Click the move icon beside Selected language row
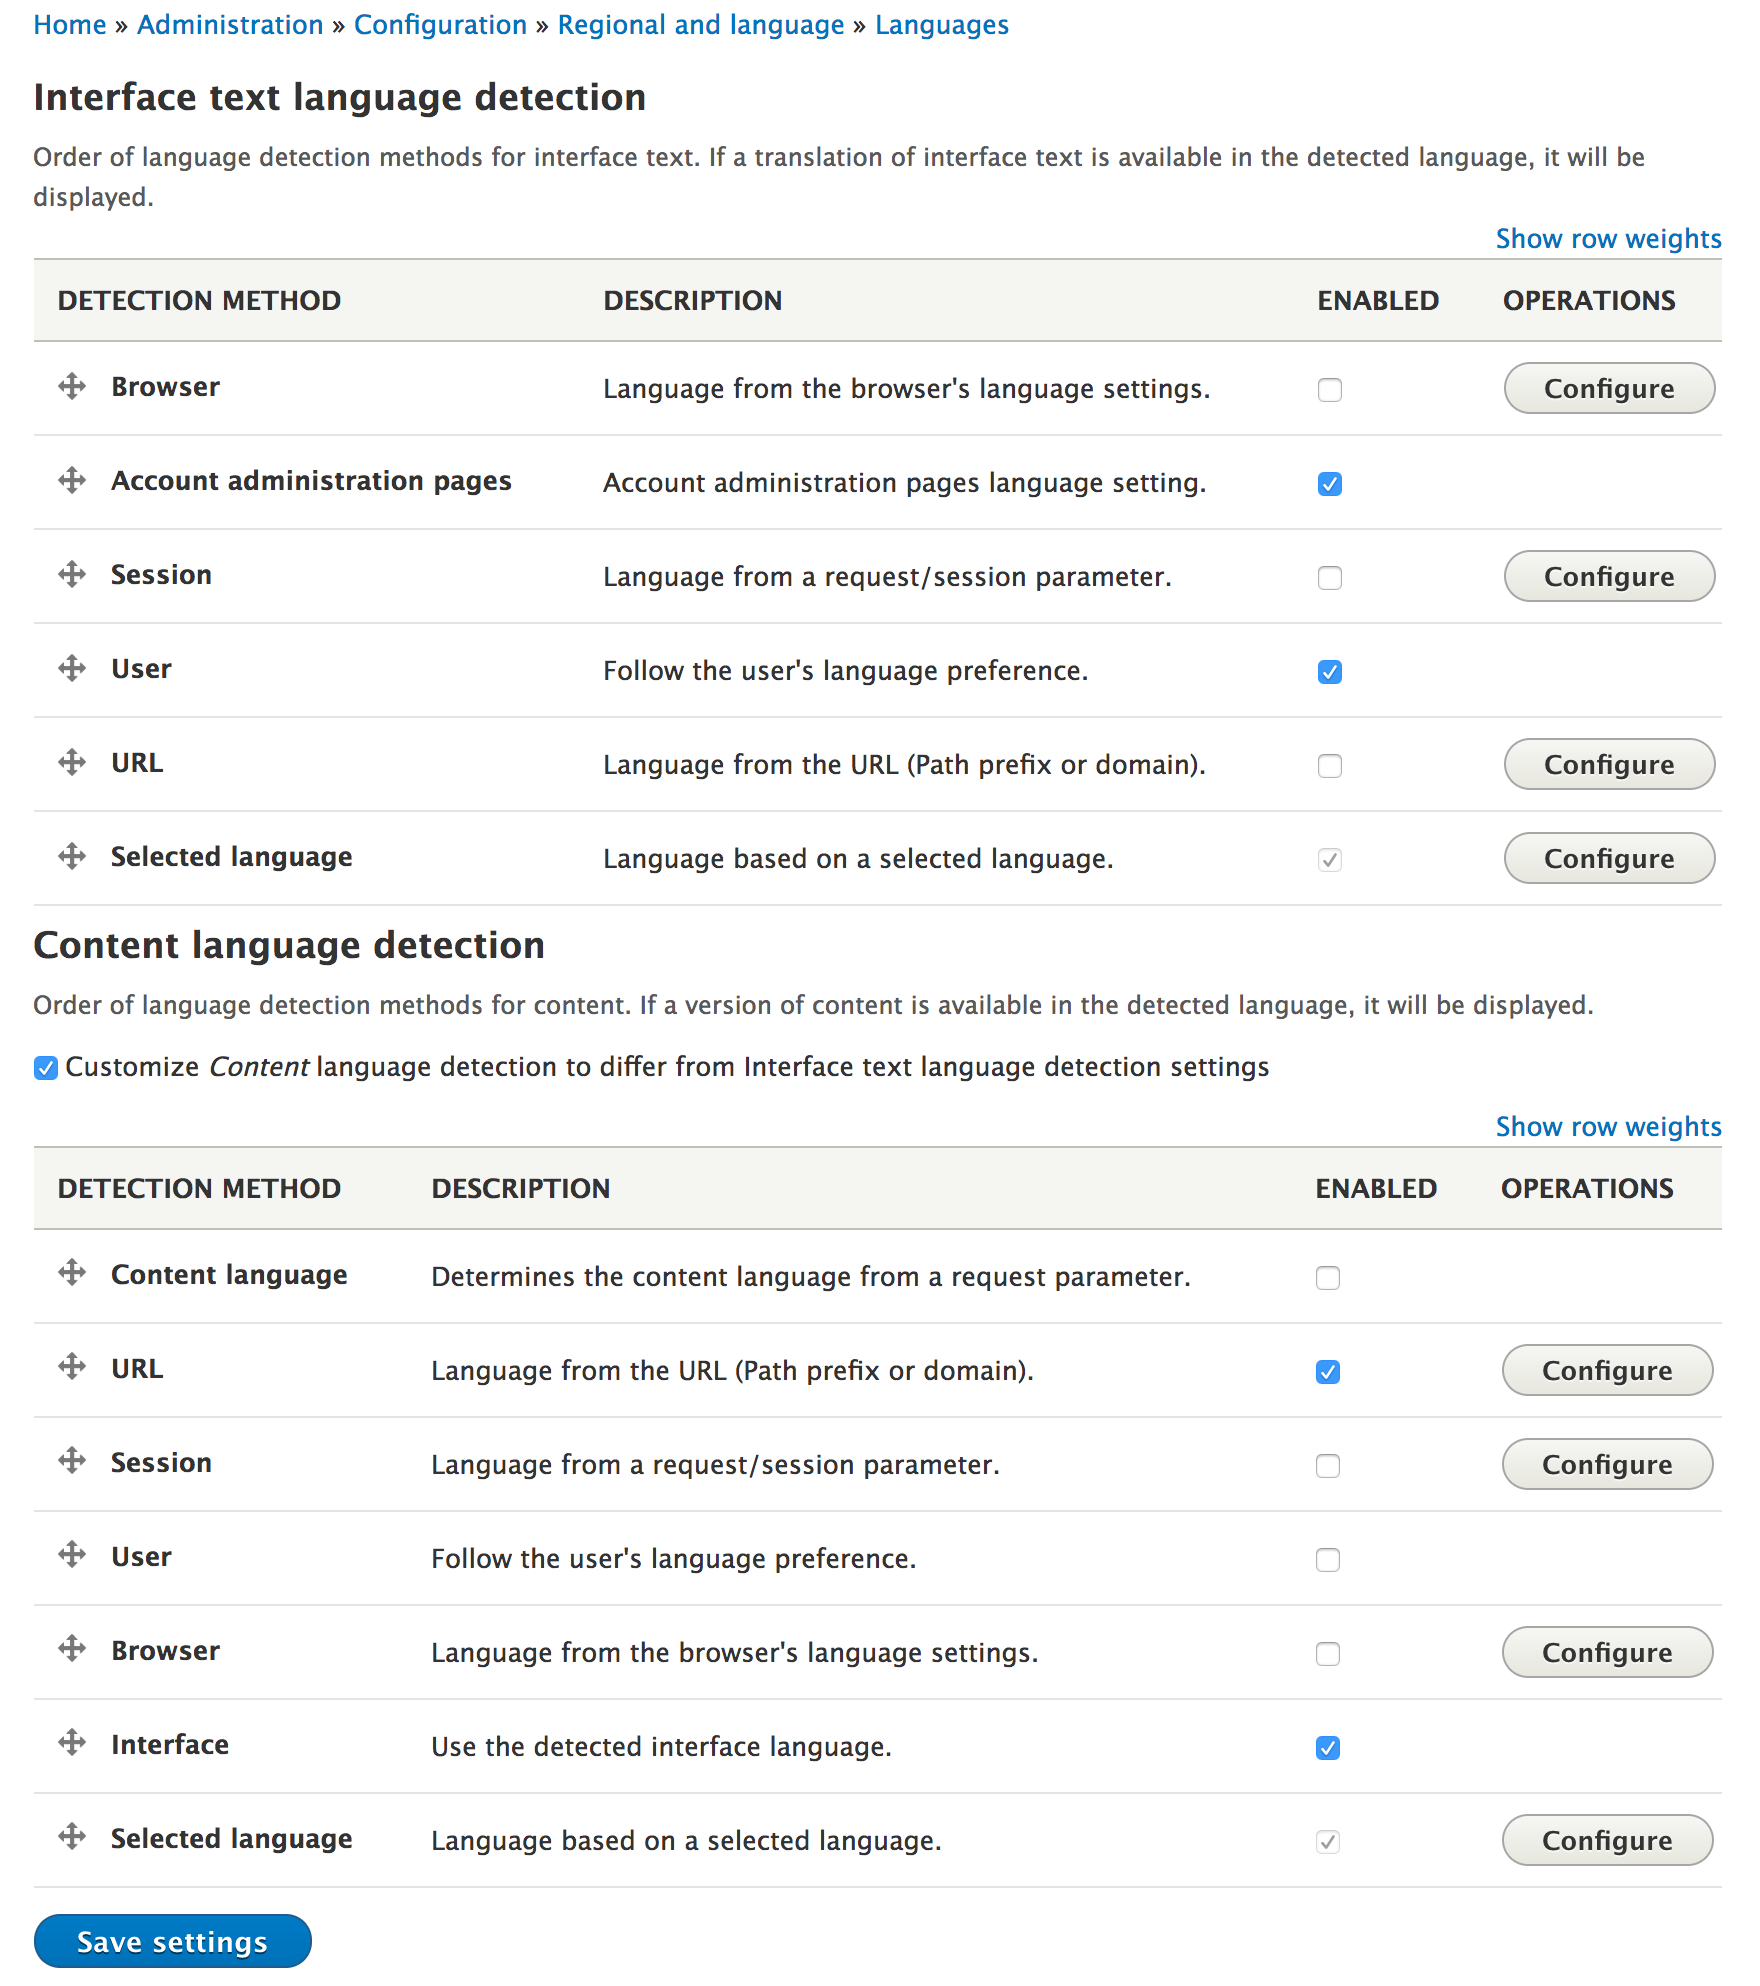This screenshot has height=1986, width=1760. [72, 857]
